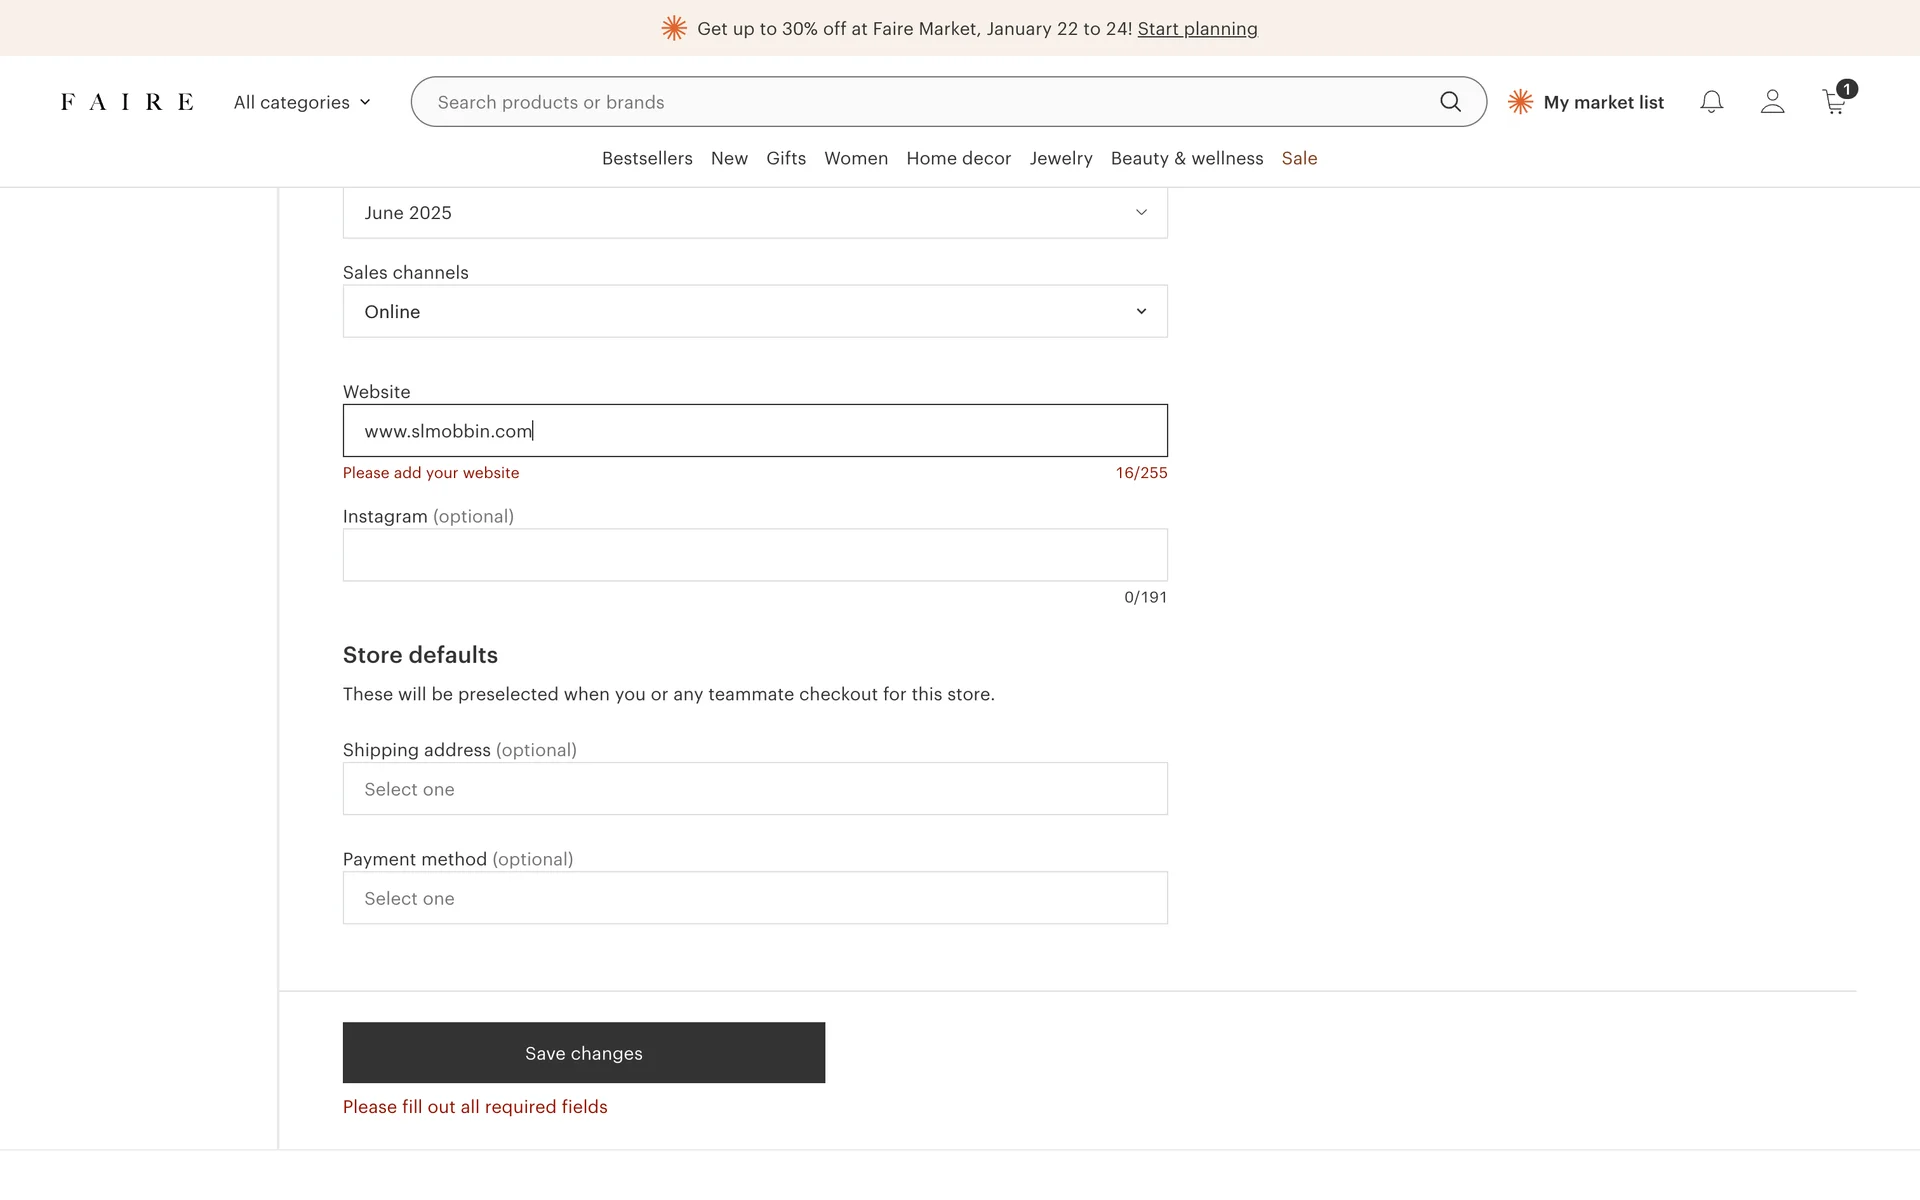Click the My market list starburst icon
This screenshot has height=1200, width=1920.
(1520, 102)
